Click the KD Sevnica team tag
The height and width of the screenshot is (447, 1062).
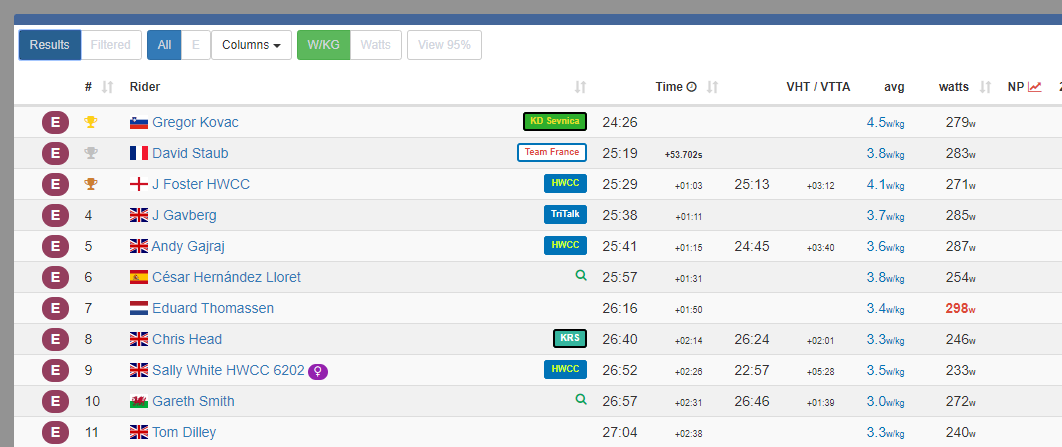(x=554, y=122)
